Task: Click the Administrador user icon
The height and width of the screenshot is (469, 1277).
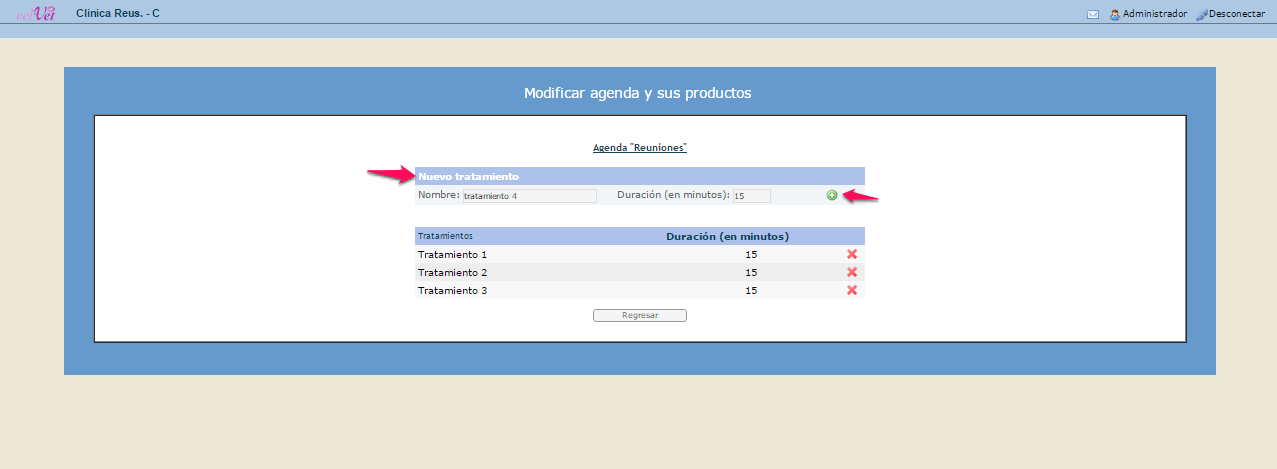Action: click(x=1115, y=15)
